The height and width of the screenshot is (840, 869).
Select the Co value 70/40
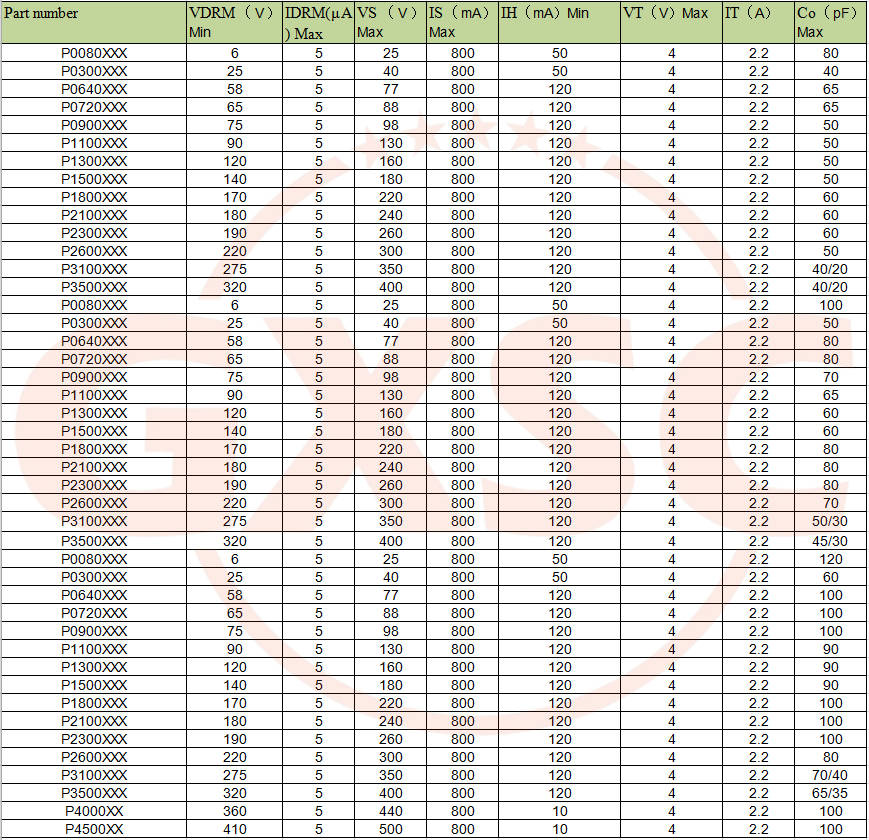coord(830,775)
